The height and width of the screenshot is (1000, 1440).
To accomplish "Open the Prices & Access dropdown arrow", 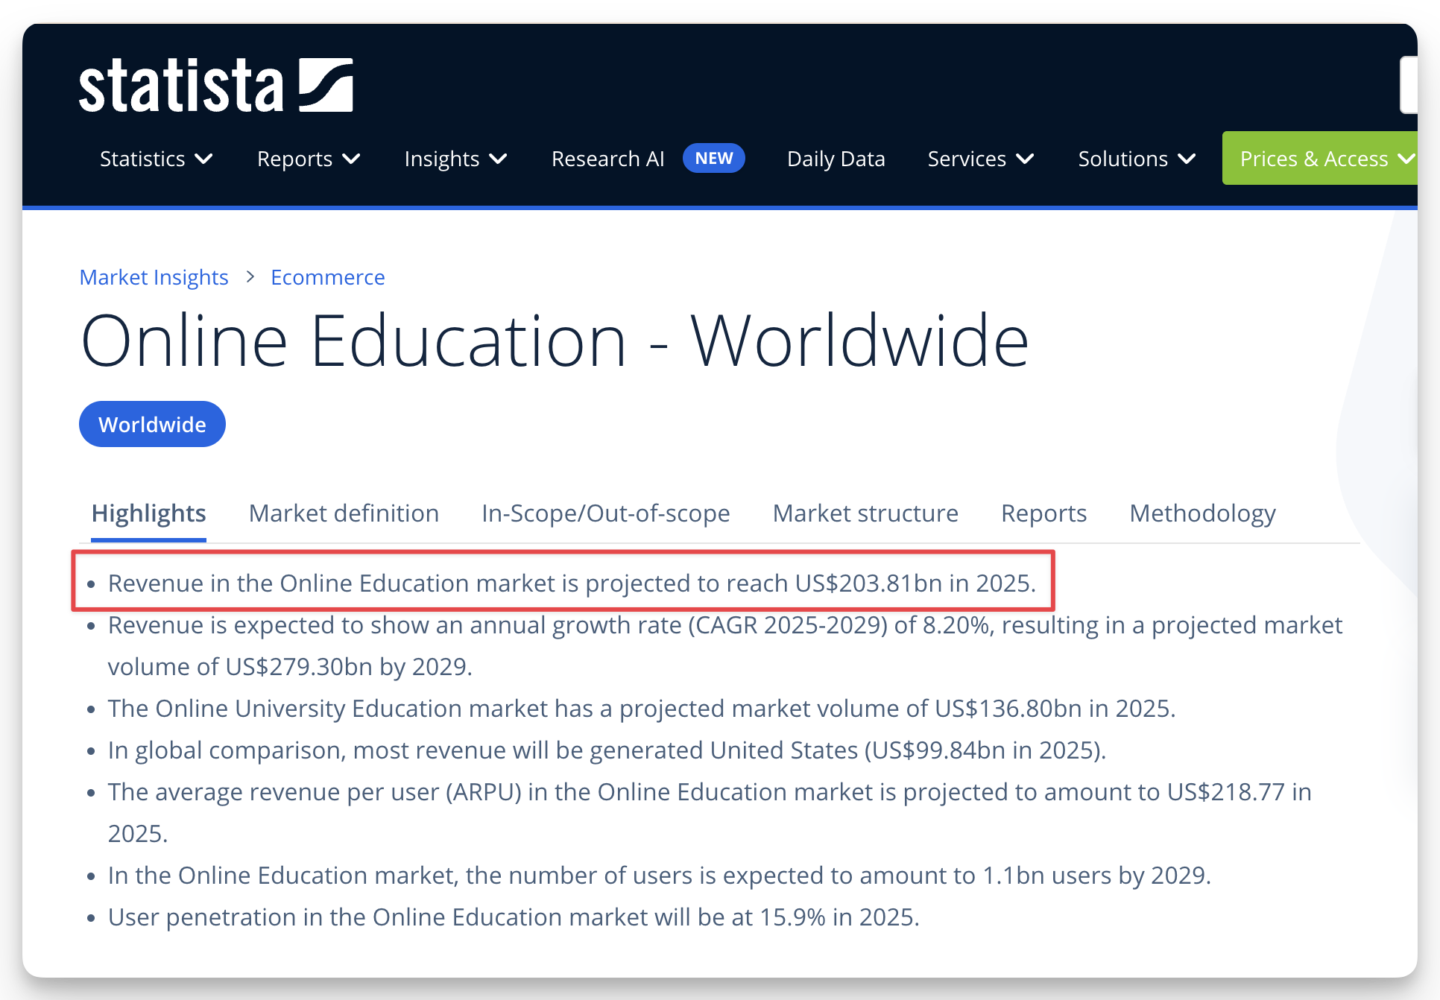I will click(1406, 159).
